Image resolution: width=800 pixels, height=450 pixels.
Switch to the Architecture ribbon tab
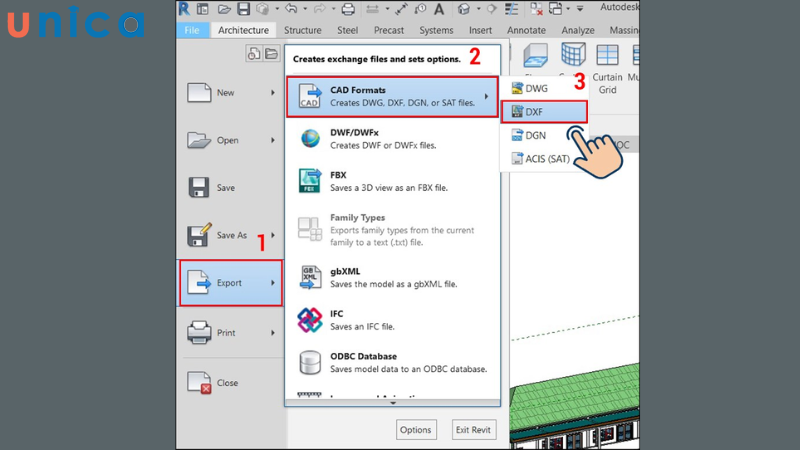pos(243,30)
